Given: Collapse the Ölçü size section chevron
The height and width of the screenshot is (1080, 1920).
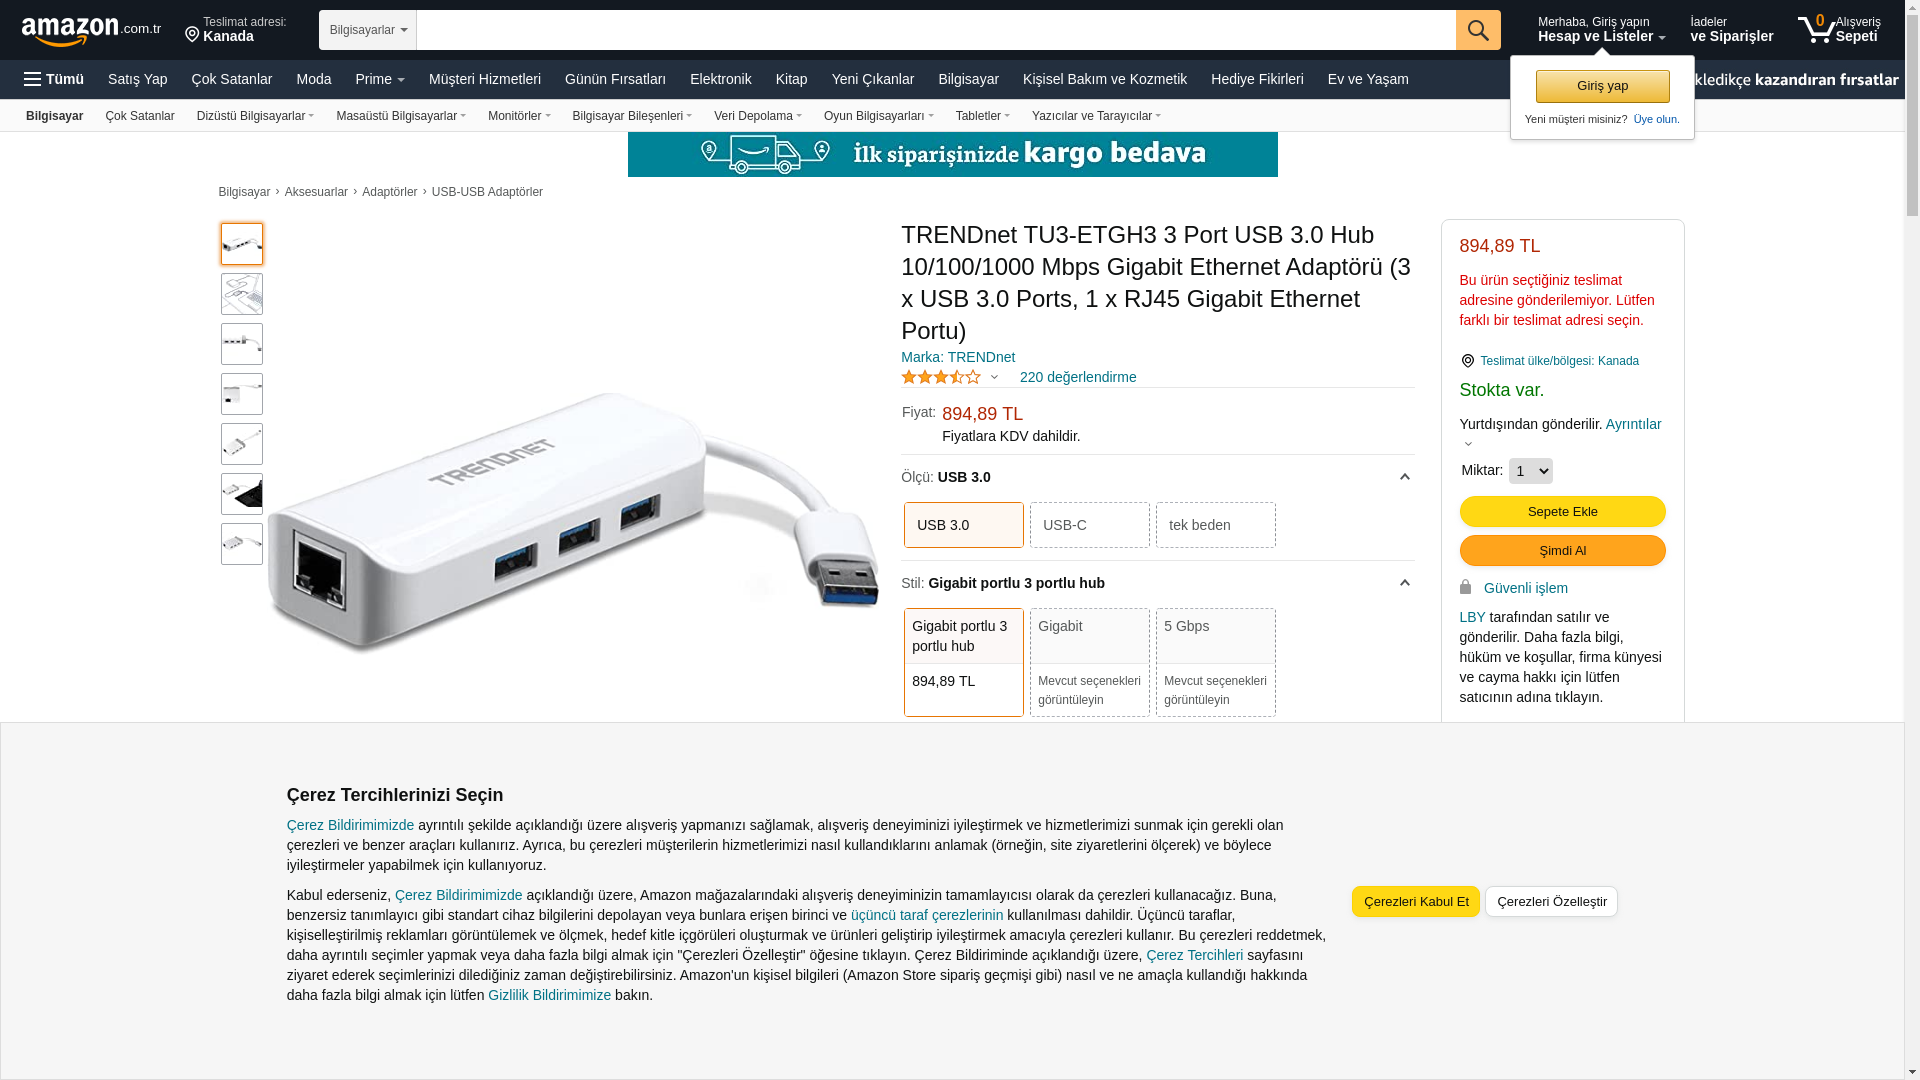Looking at the screenshot, I should click(1404, 477).
